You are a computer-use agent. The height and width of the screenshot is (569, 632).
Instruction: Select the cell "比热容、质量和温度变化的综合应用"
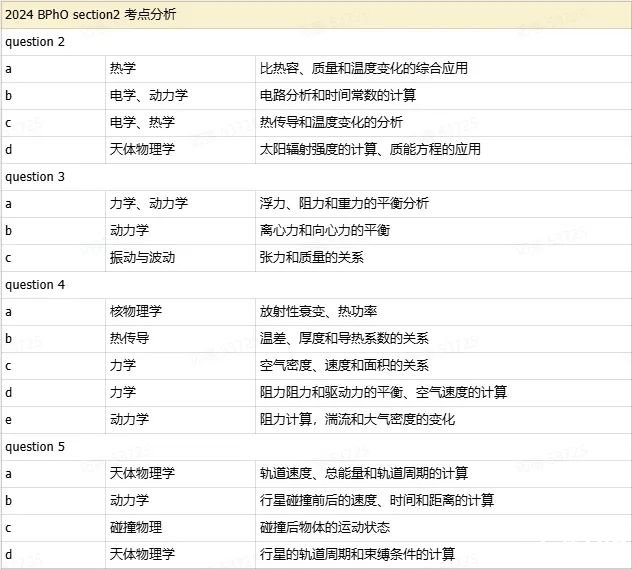[443, 69]
